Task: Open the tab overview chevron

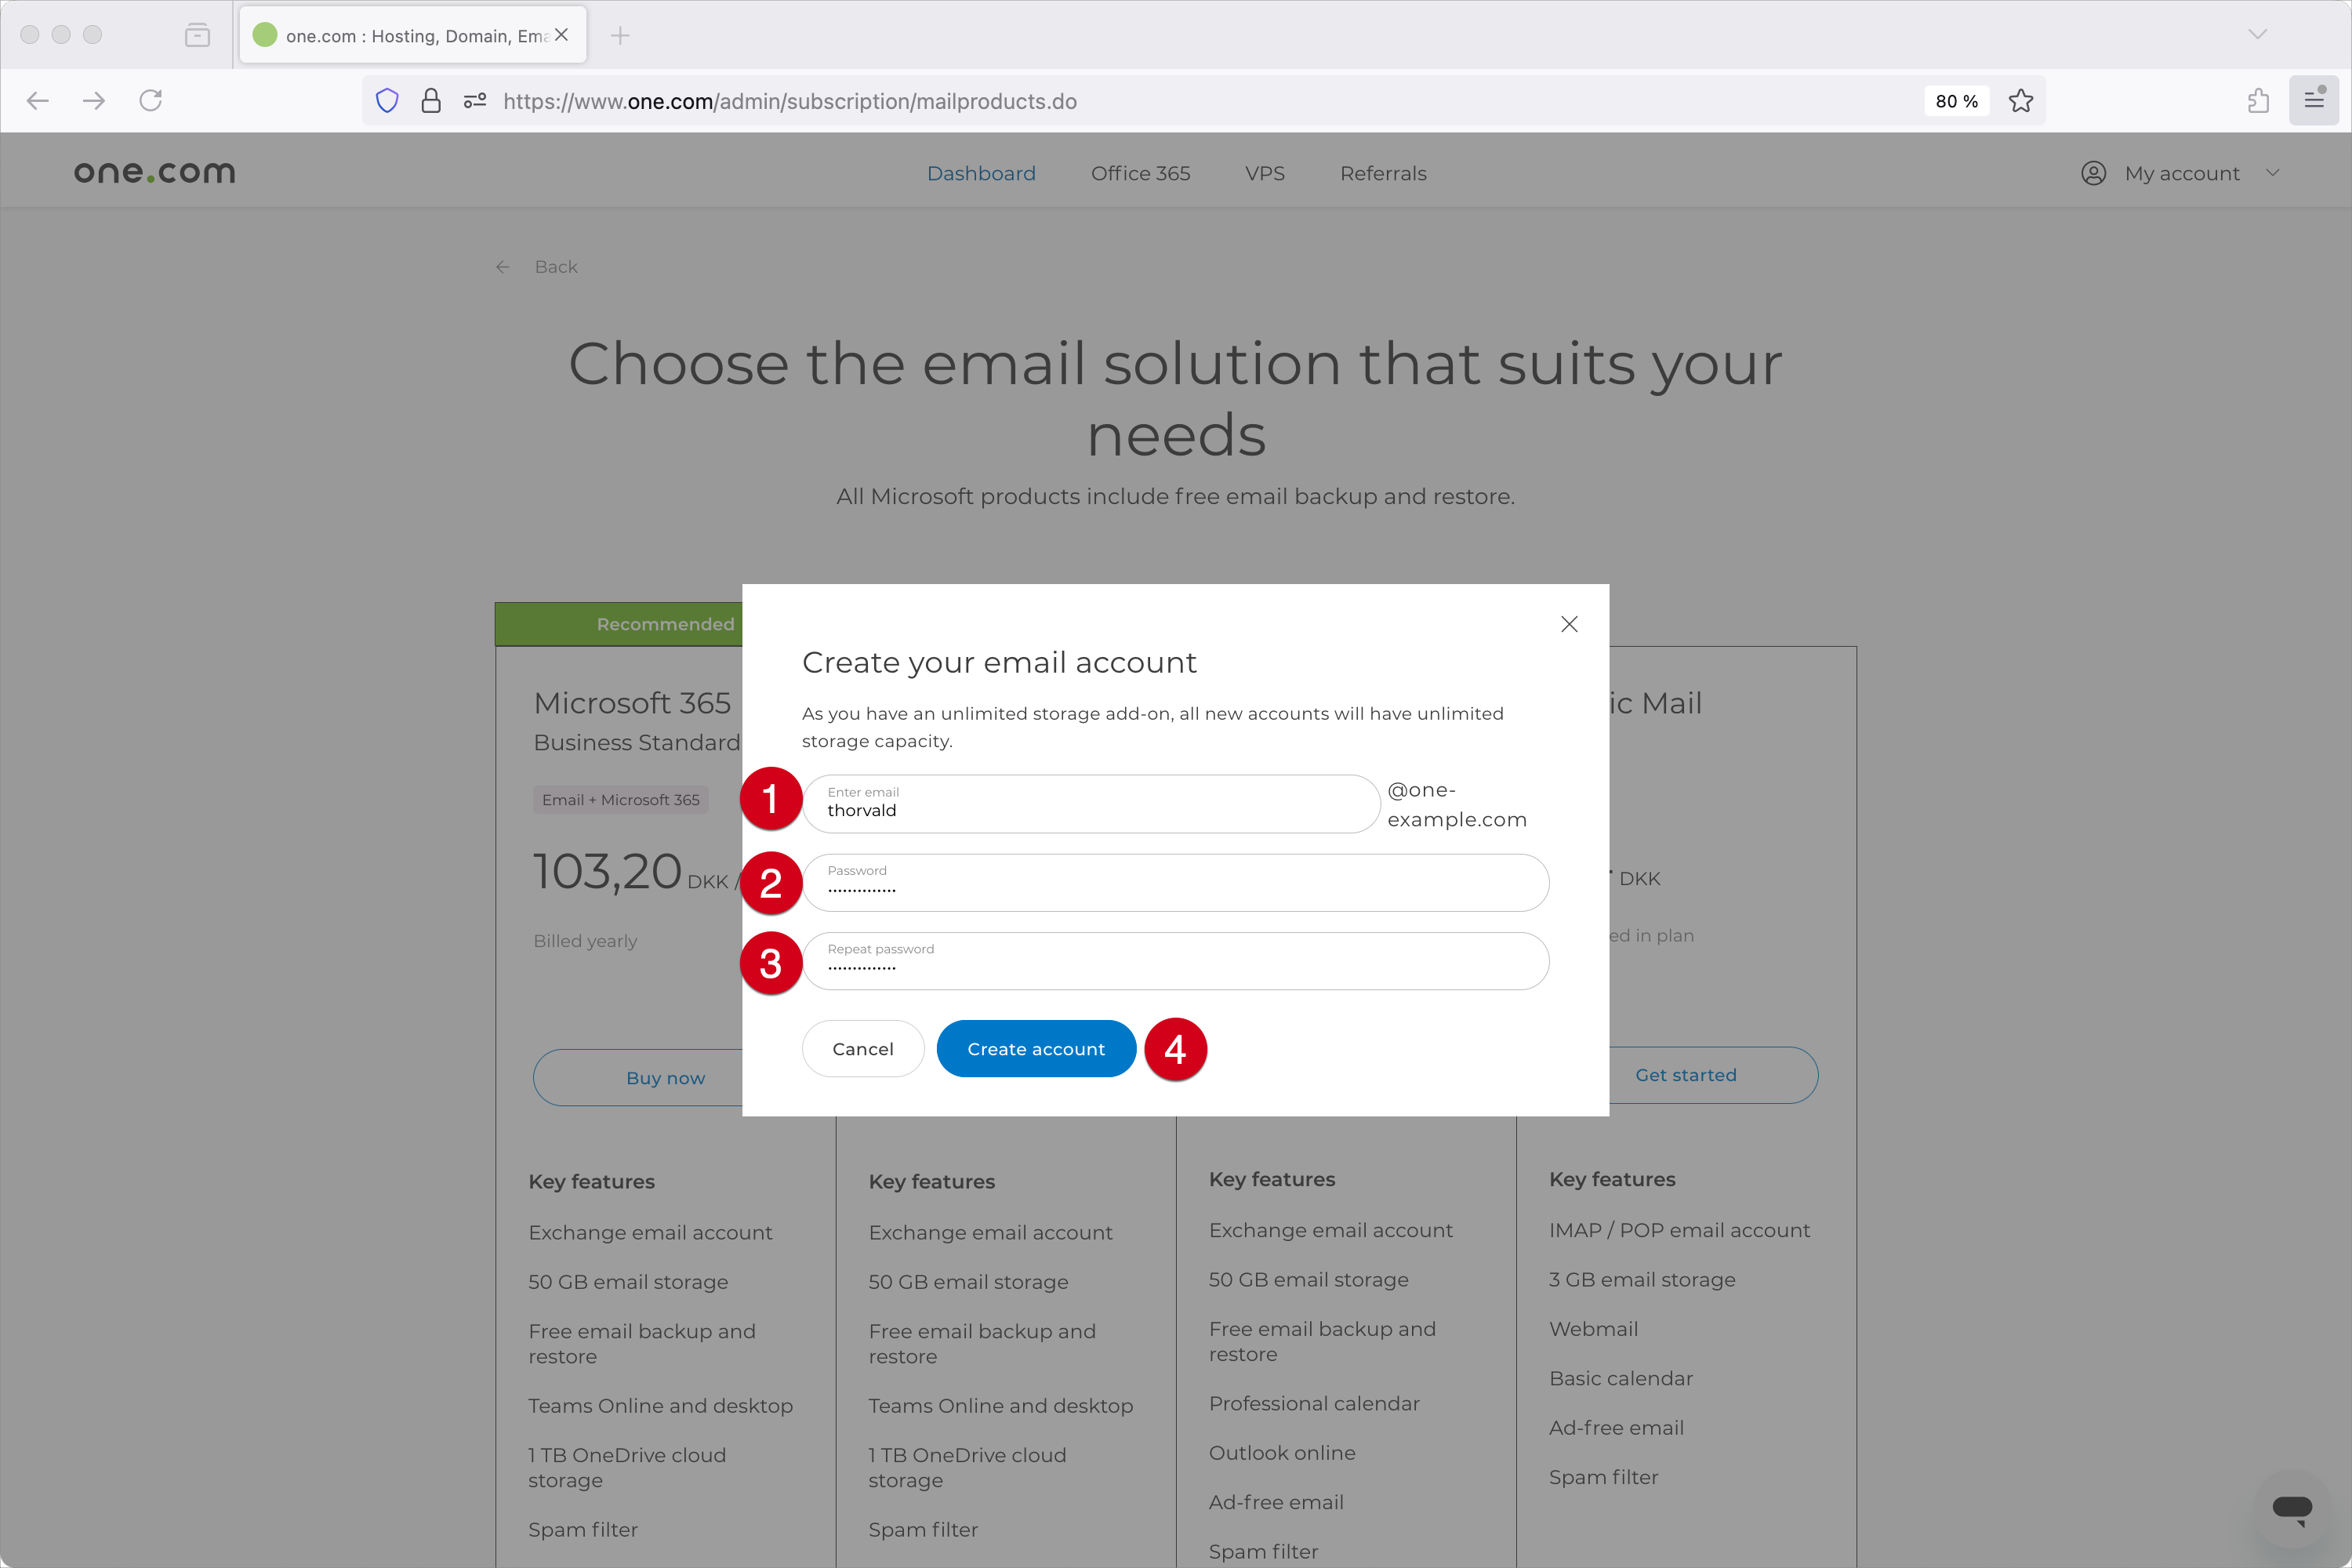Action: (2257, 35)
